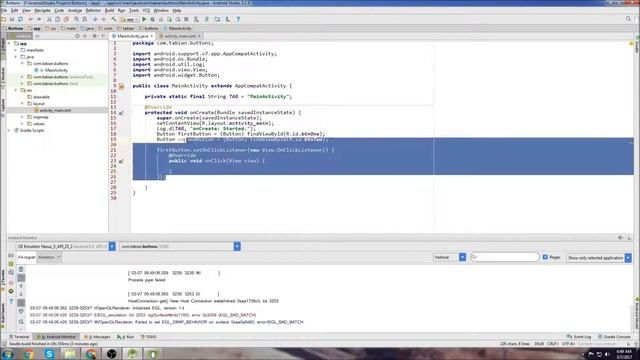Open the Messages tool window
Image resolution: width=640 pixels, height=360 pixels.
(x=97, y=337)
